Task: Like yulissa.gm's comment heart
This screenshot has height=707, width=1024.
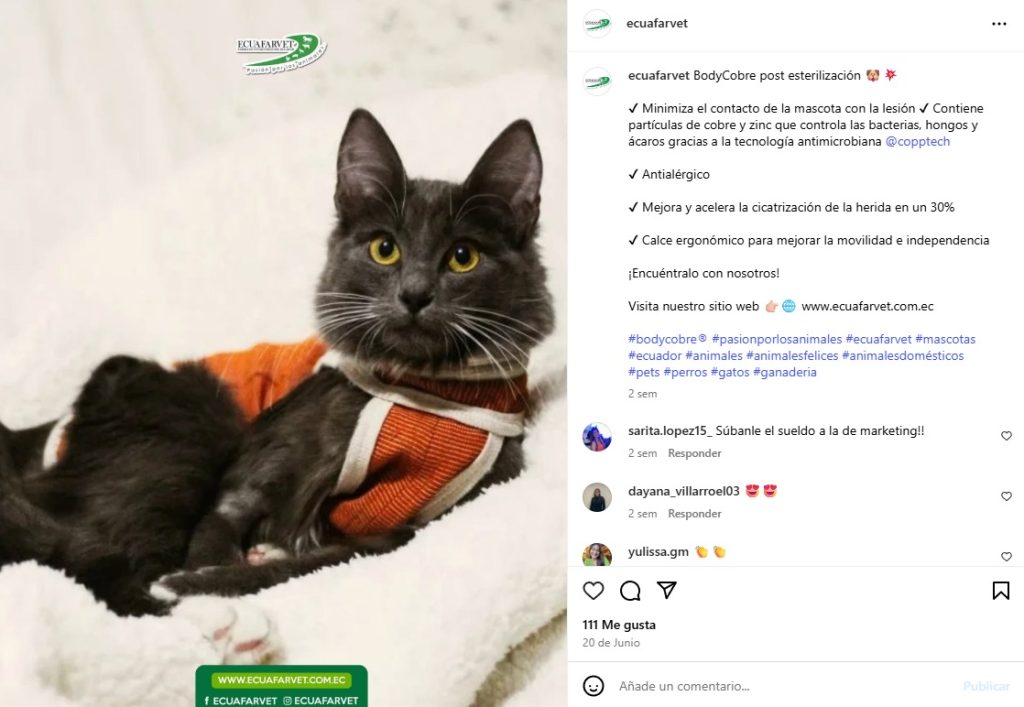Action: [x=1006, y=556]
